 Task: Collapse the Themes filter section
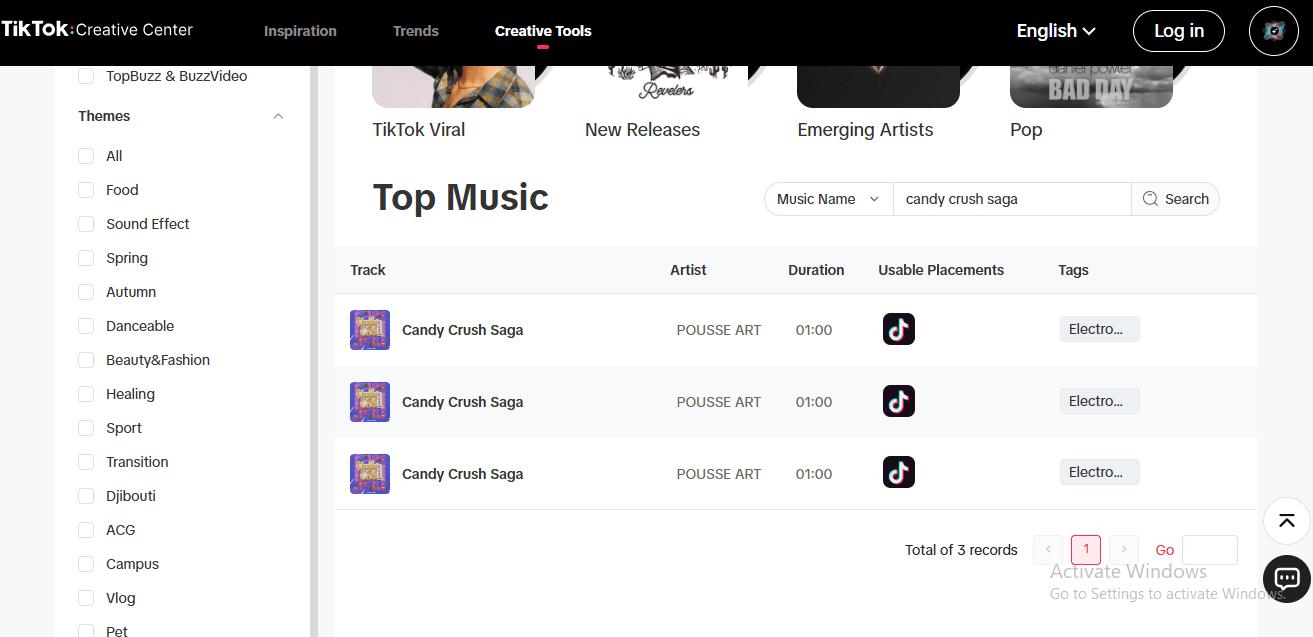(278, 116)
